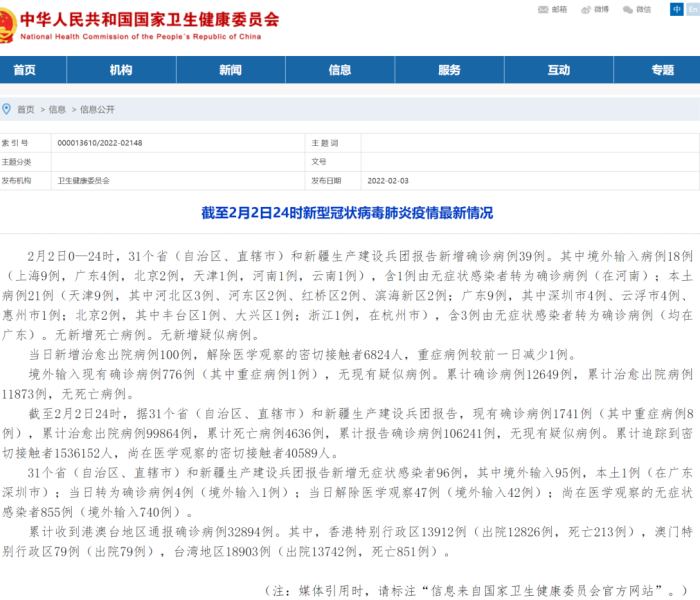Click the 卫生健康委员会 issuer value
The height and width of the screenshot is (600, 700).
83,181
